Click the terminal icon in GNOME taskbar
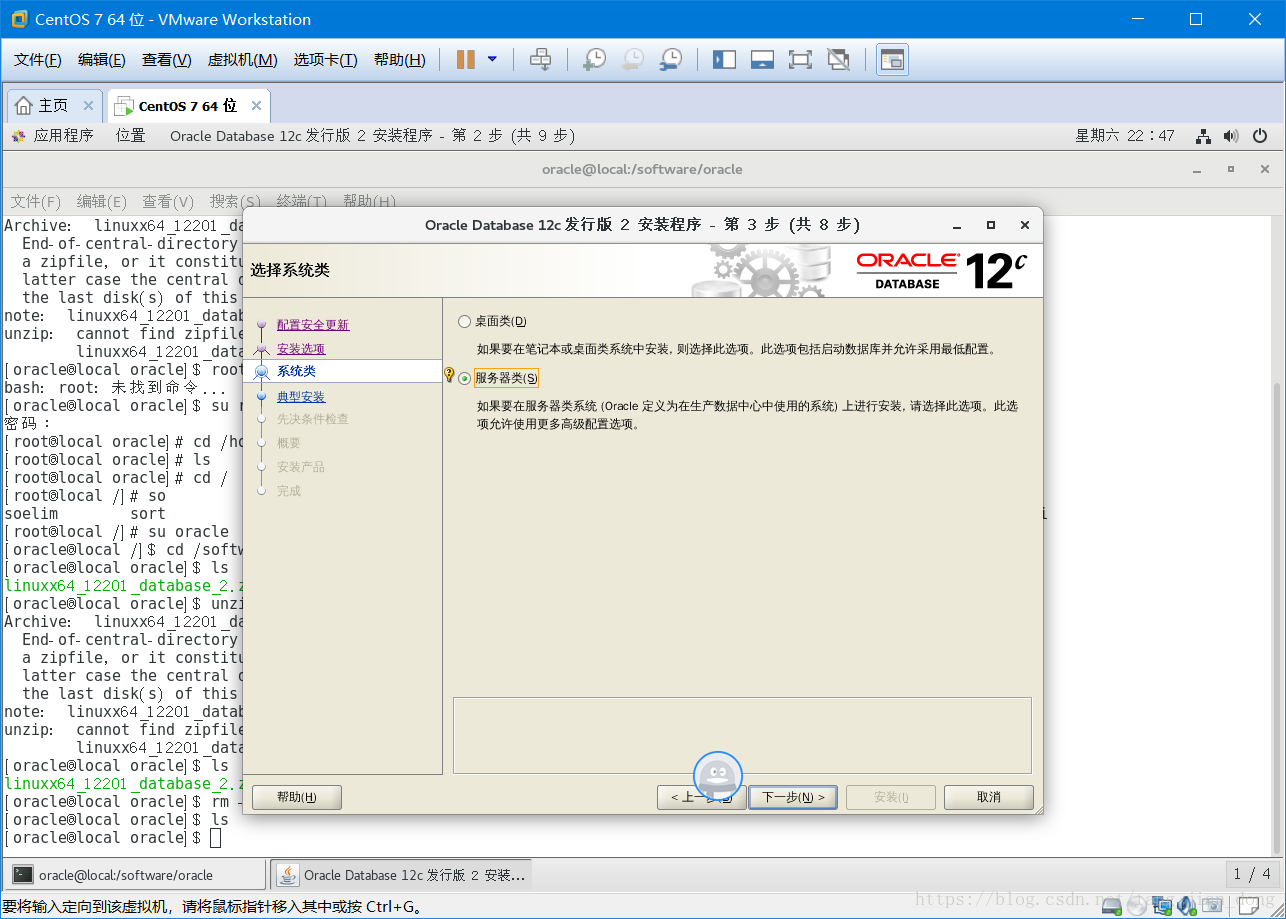Viewport: 1286px width, 919px height. pyautogui.click(x=23, y=875)
